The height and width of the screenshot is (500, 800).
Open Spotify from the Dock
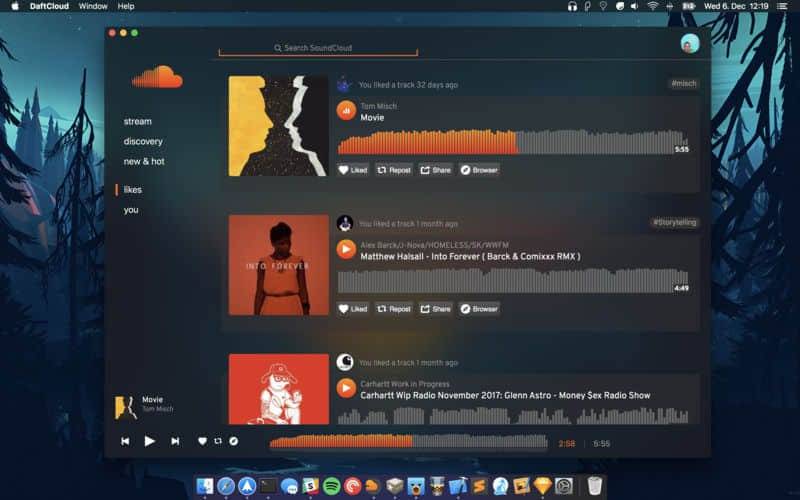tap(332, 486)
